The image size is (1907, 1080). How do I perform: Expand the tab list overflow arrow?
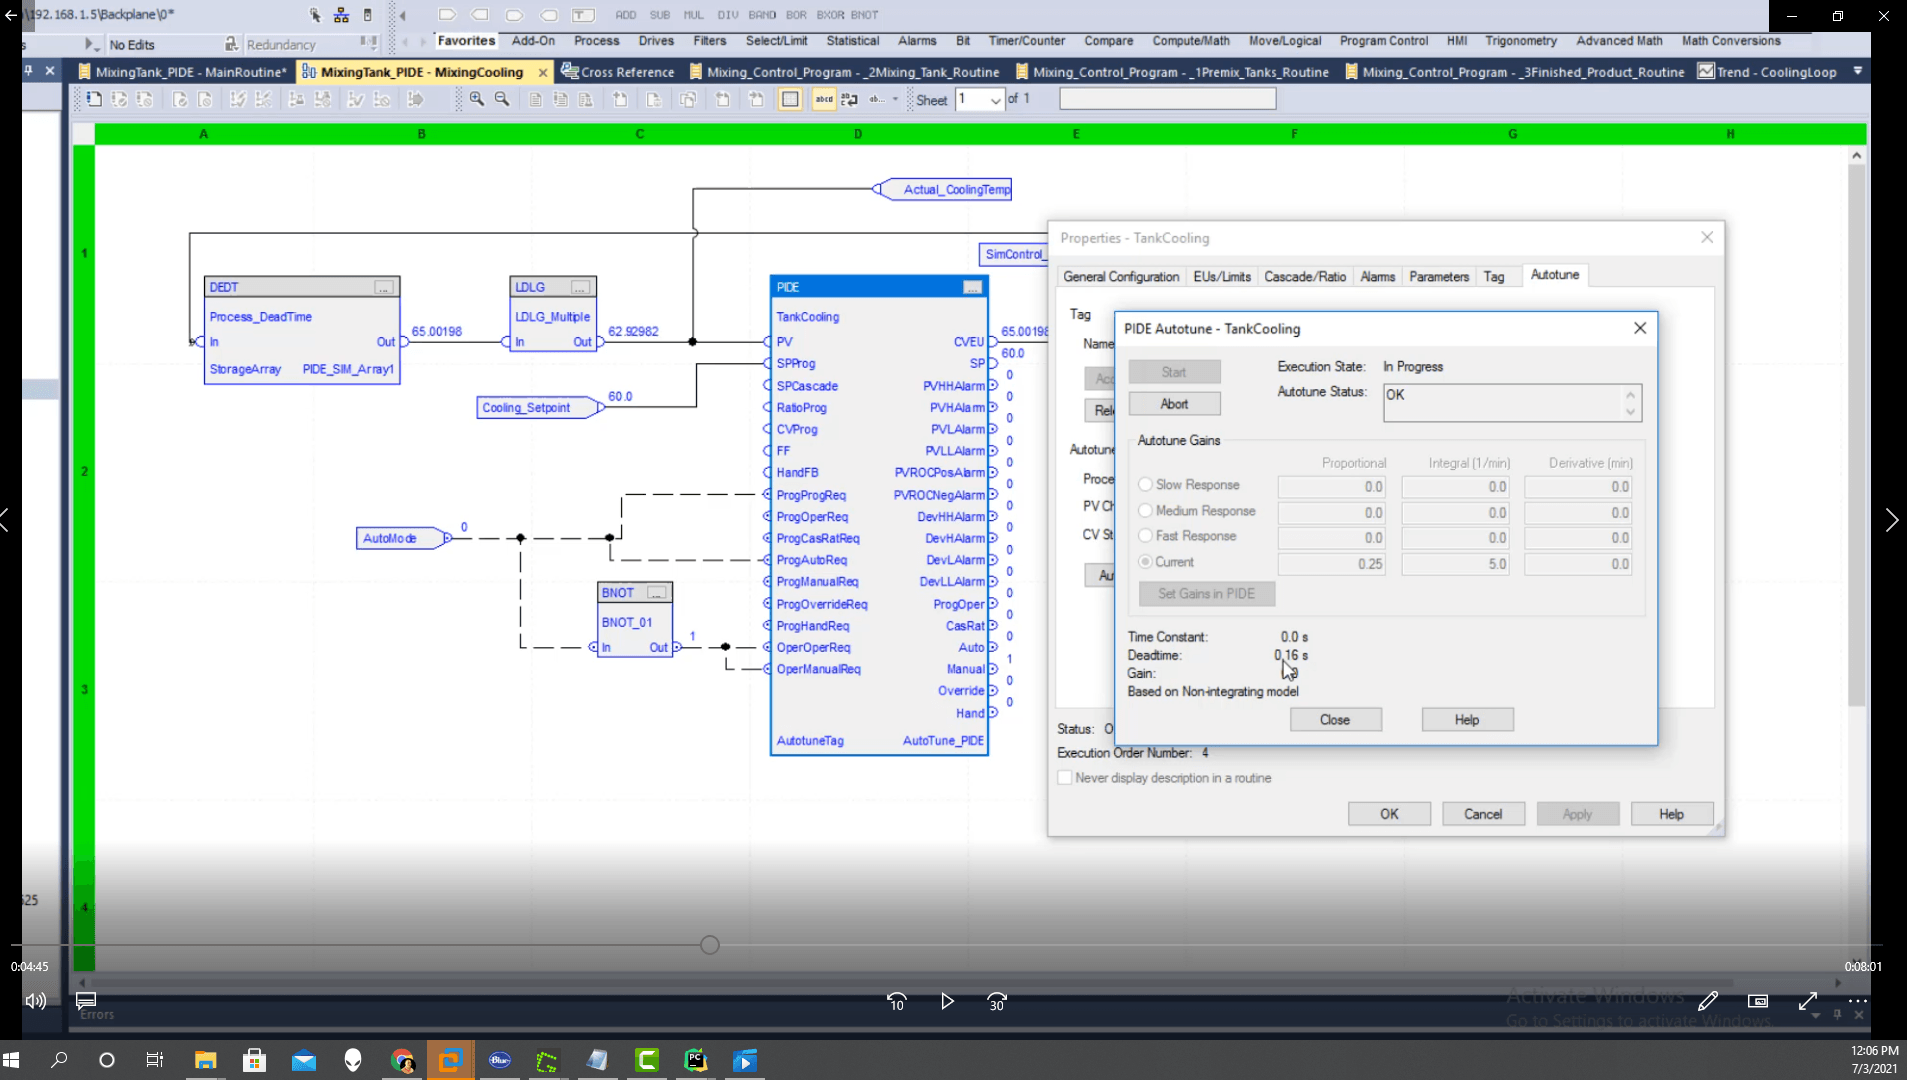click(x=1857, y=72)
